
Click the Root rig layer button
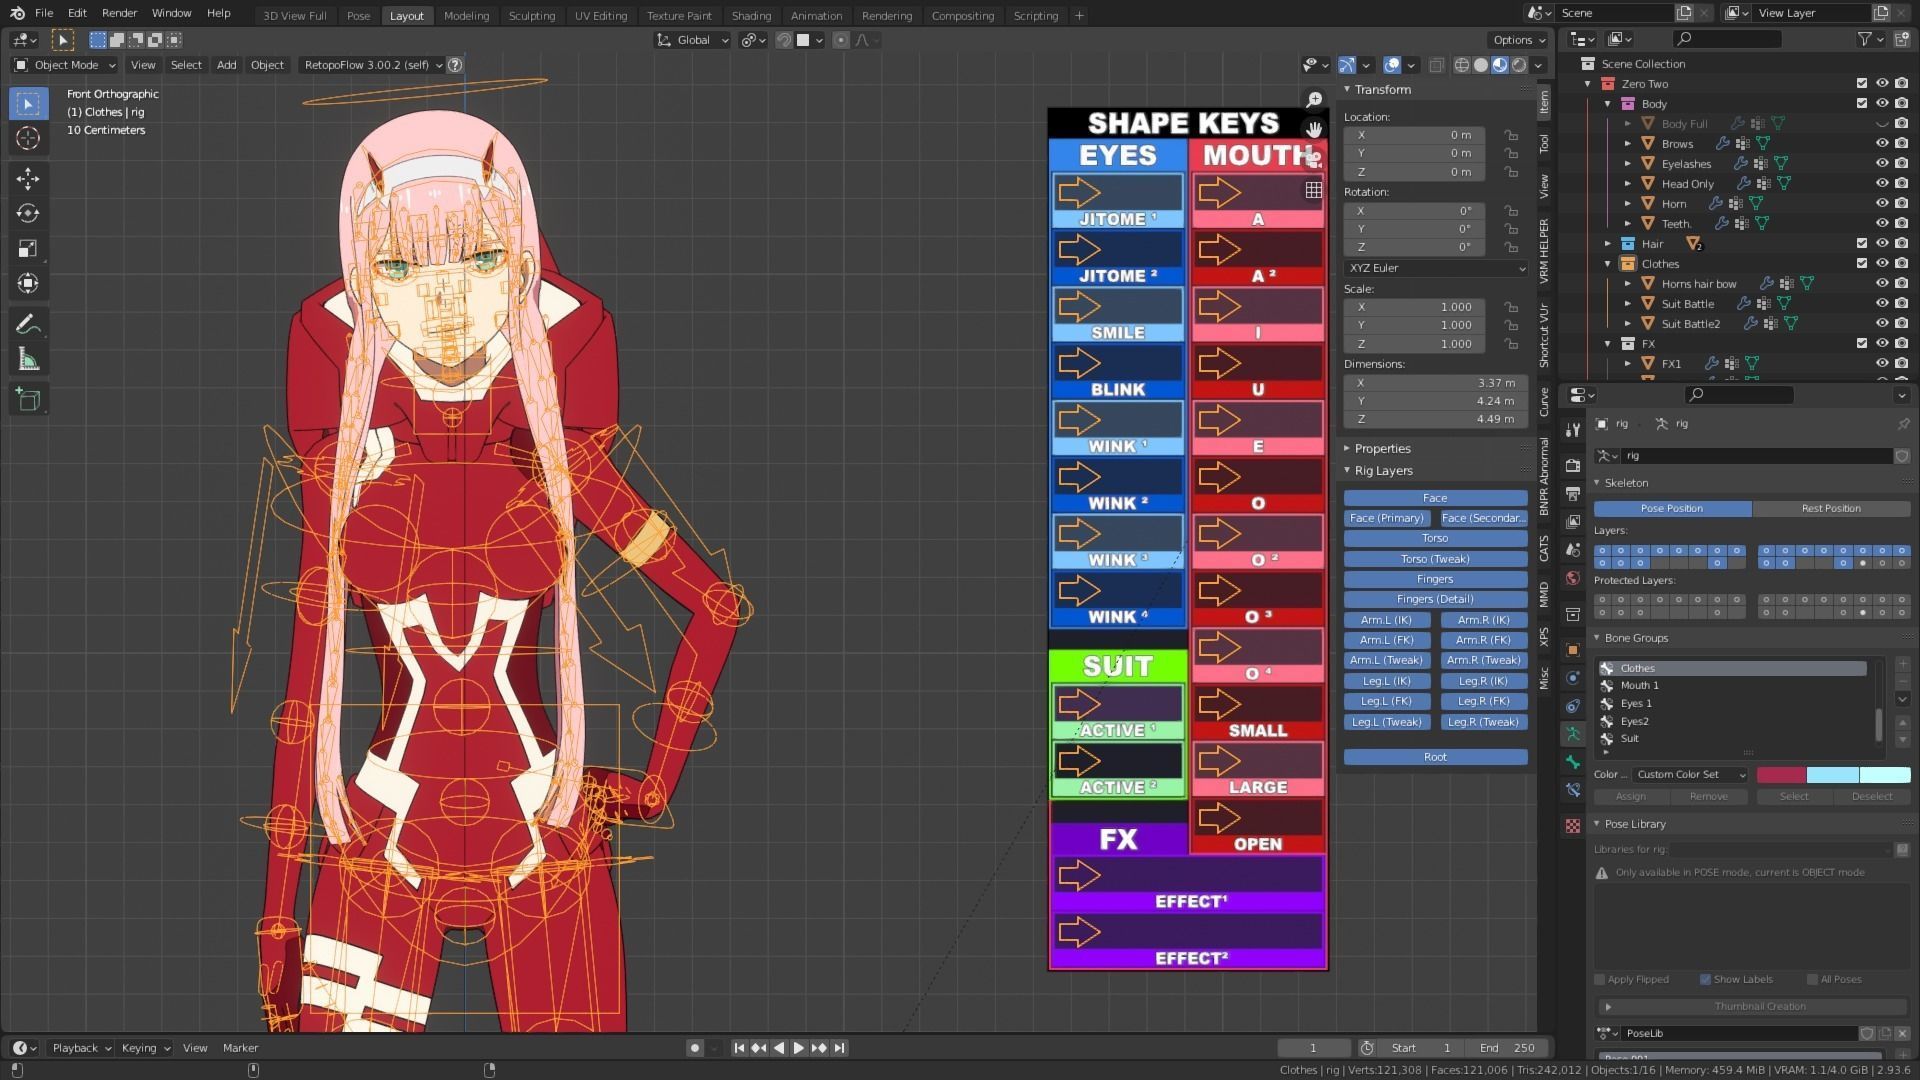[1435, 757]
